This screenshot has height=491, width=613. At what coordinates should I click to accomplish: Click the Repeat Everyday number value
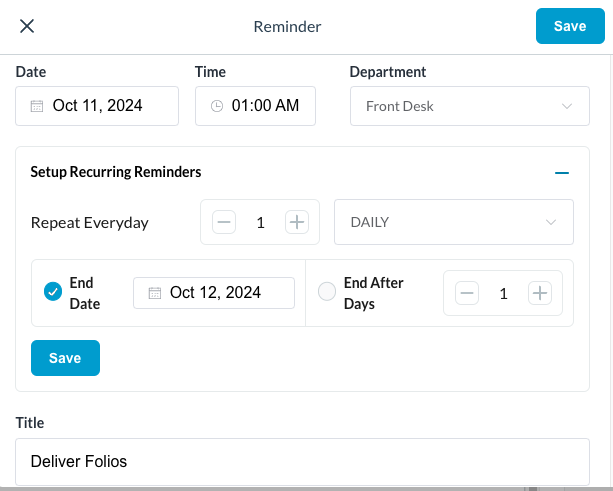tap(260, 222)
